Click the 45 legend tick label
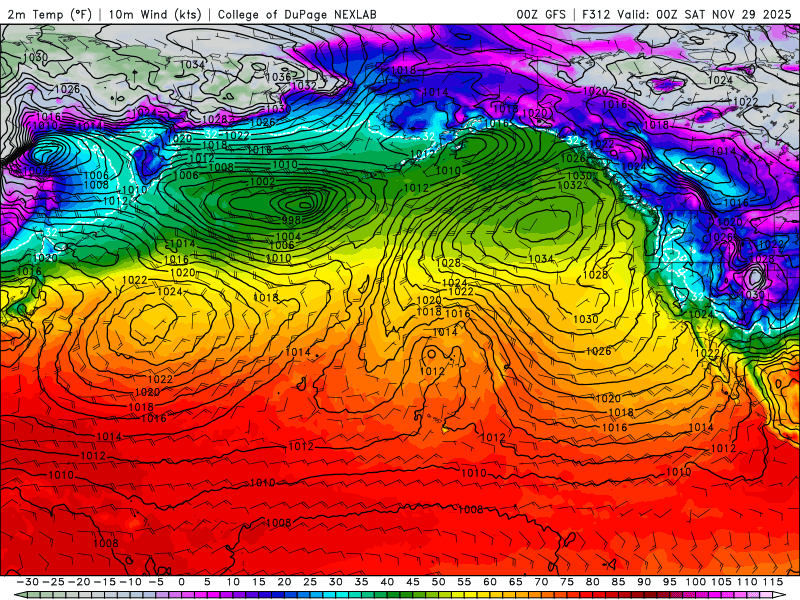Image resolution: width=800 pixels, height=600 pixels. pos(412,582)
